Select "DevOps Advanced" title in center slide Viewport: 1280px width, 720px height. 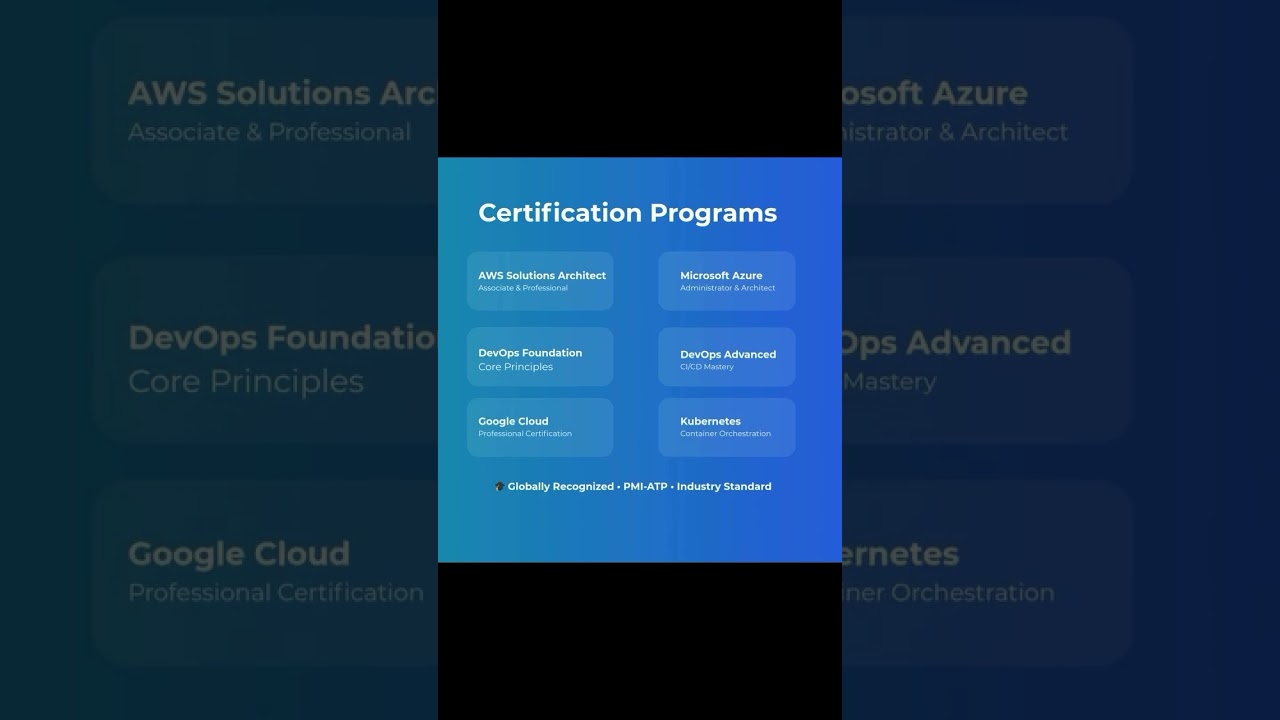(x=728, y=354)
